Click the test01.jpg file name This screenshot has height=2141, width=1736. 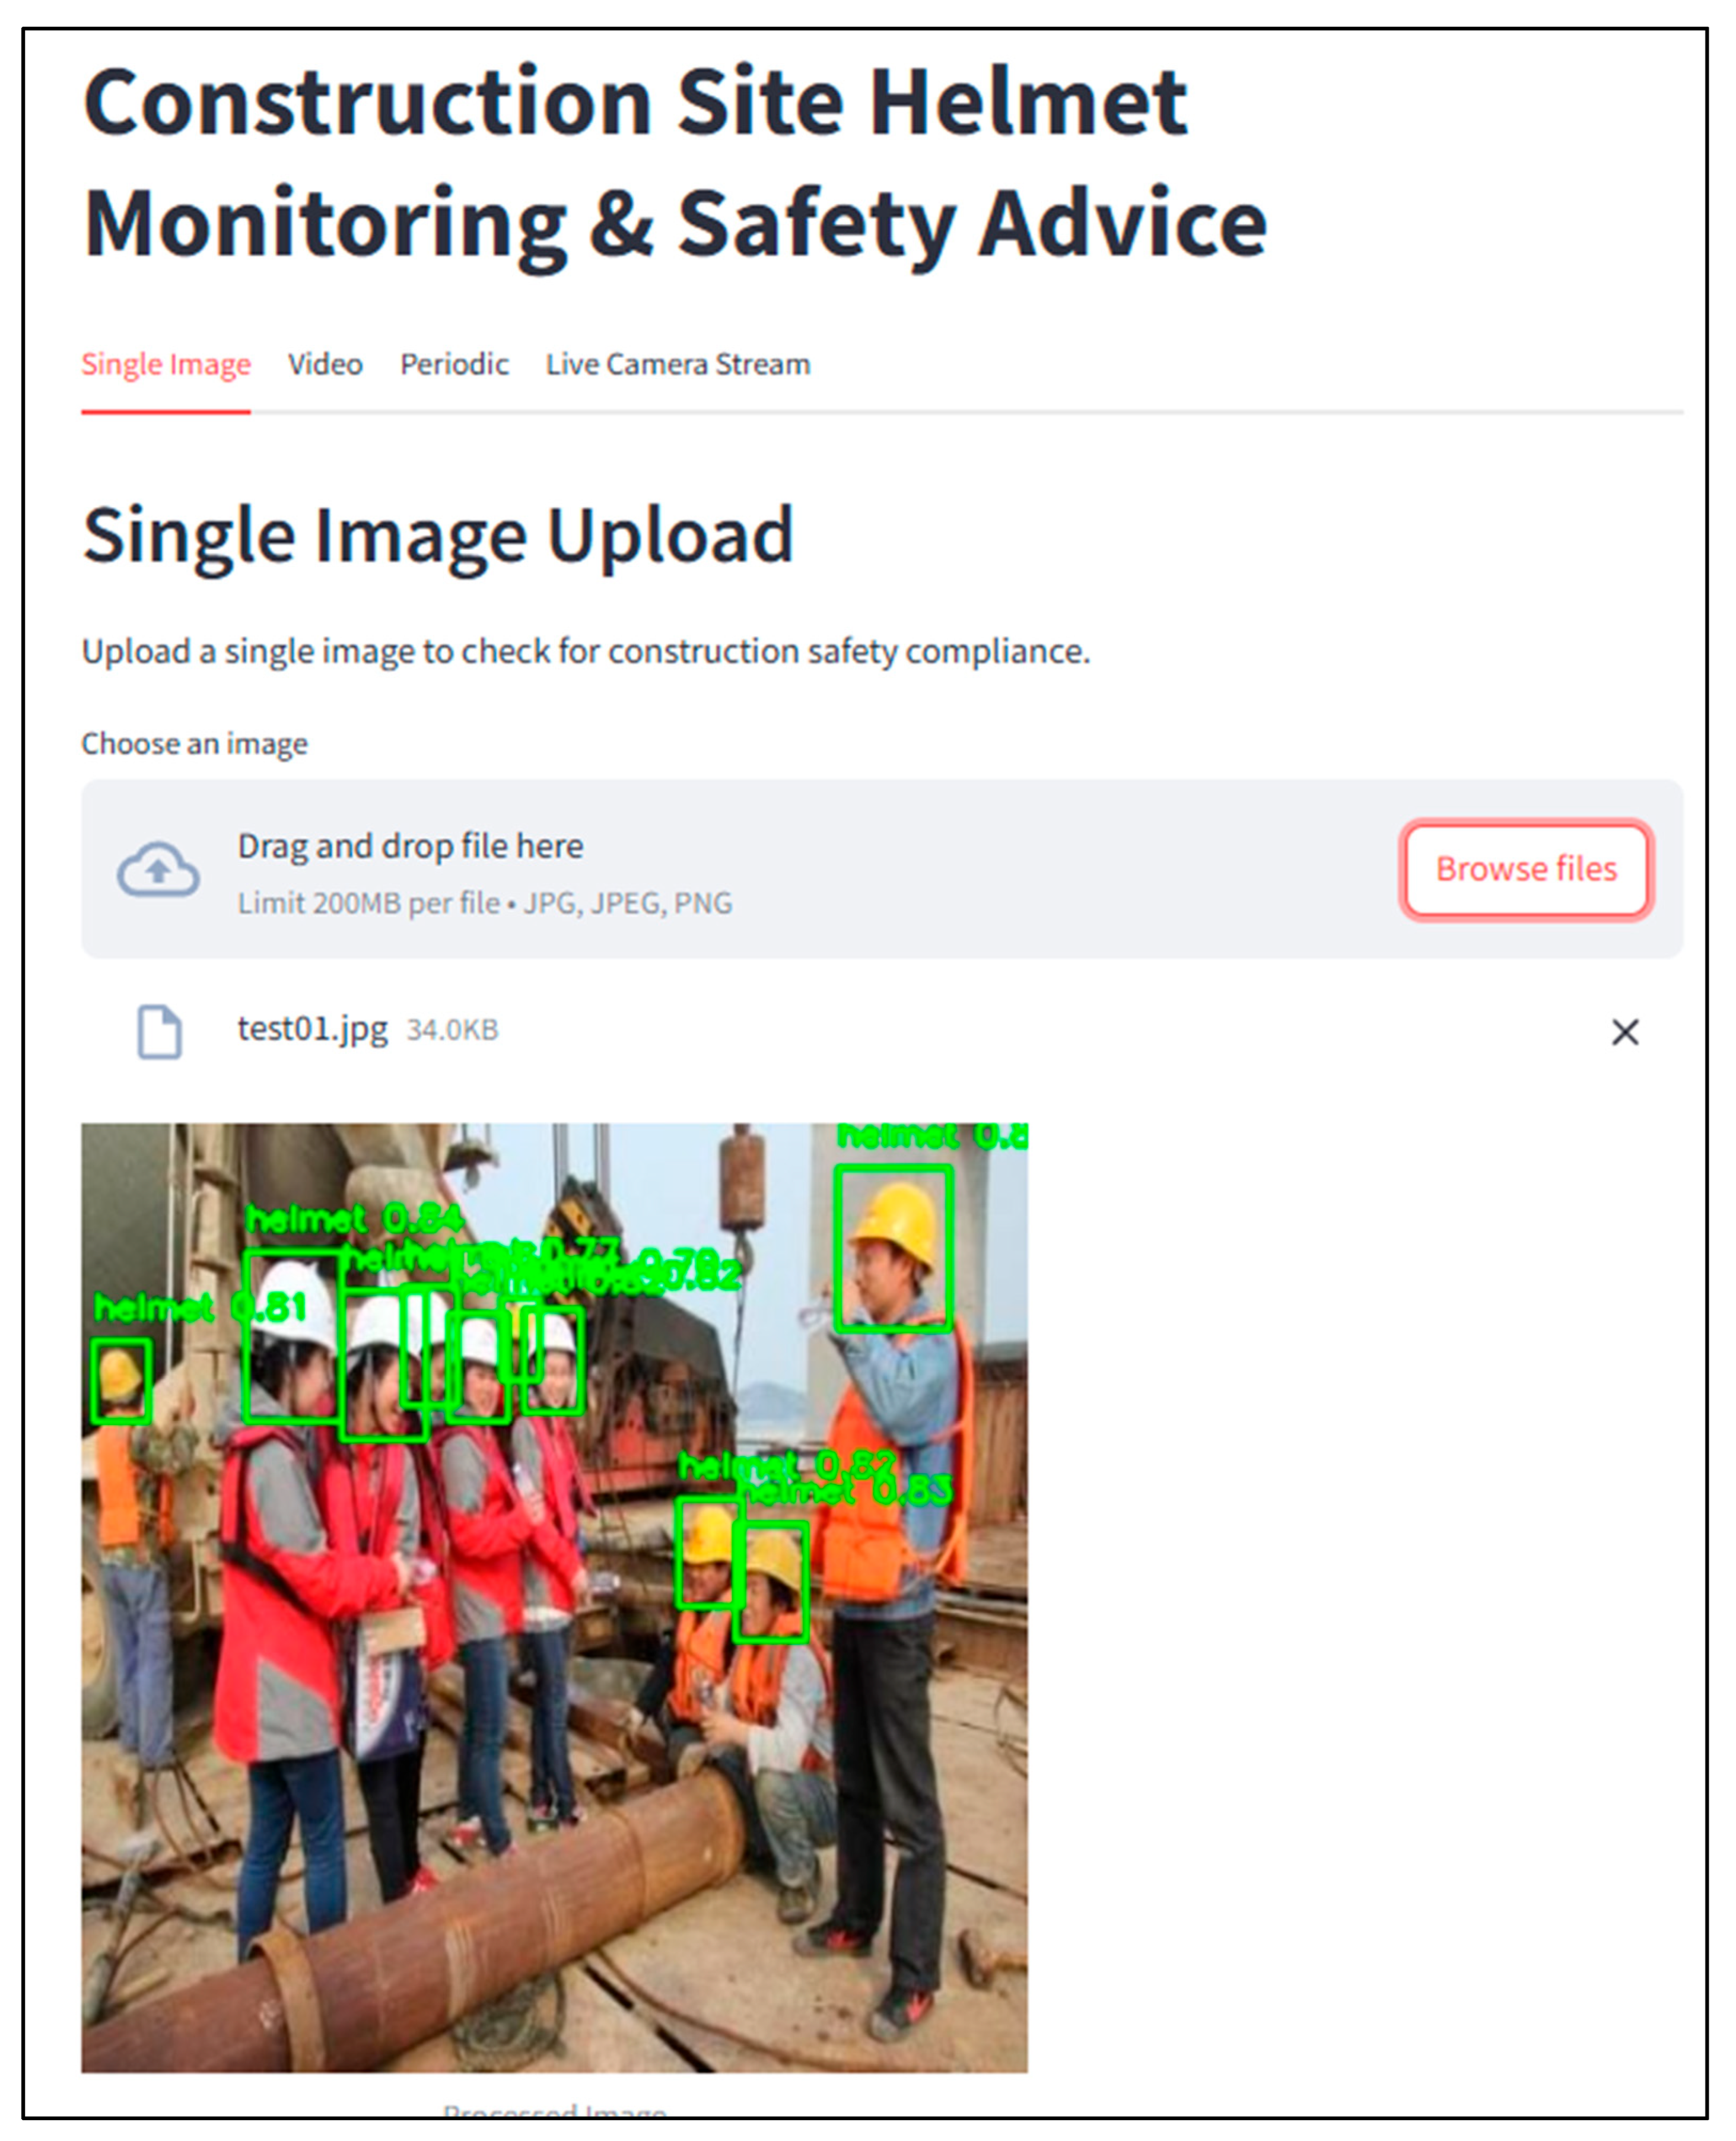point(312,1029)
